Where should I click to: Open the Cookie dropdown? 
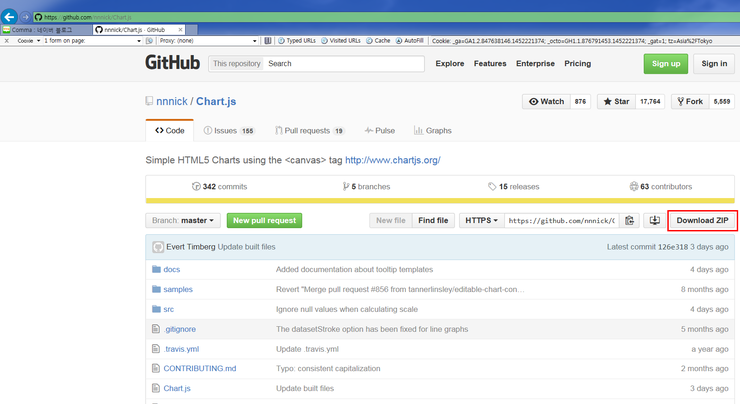coord(28,41)
